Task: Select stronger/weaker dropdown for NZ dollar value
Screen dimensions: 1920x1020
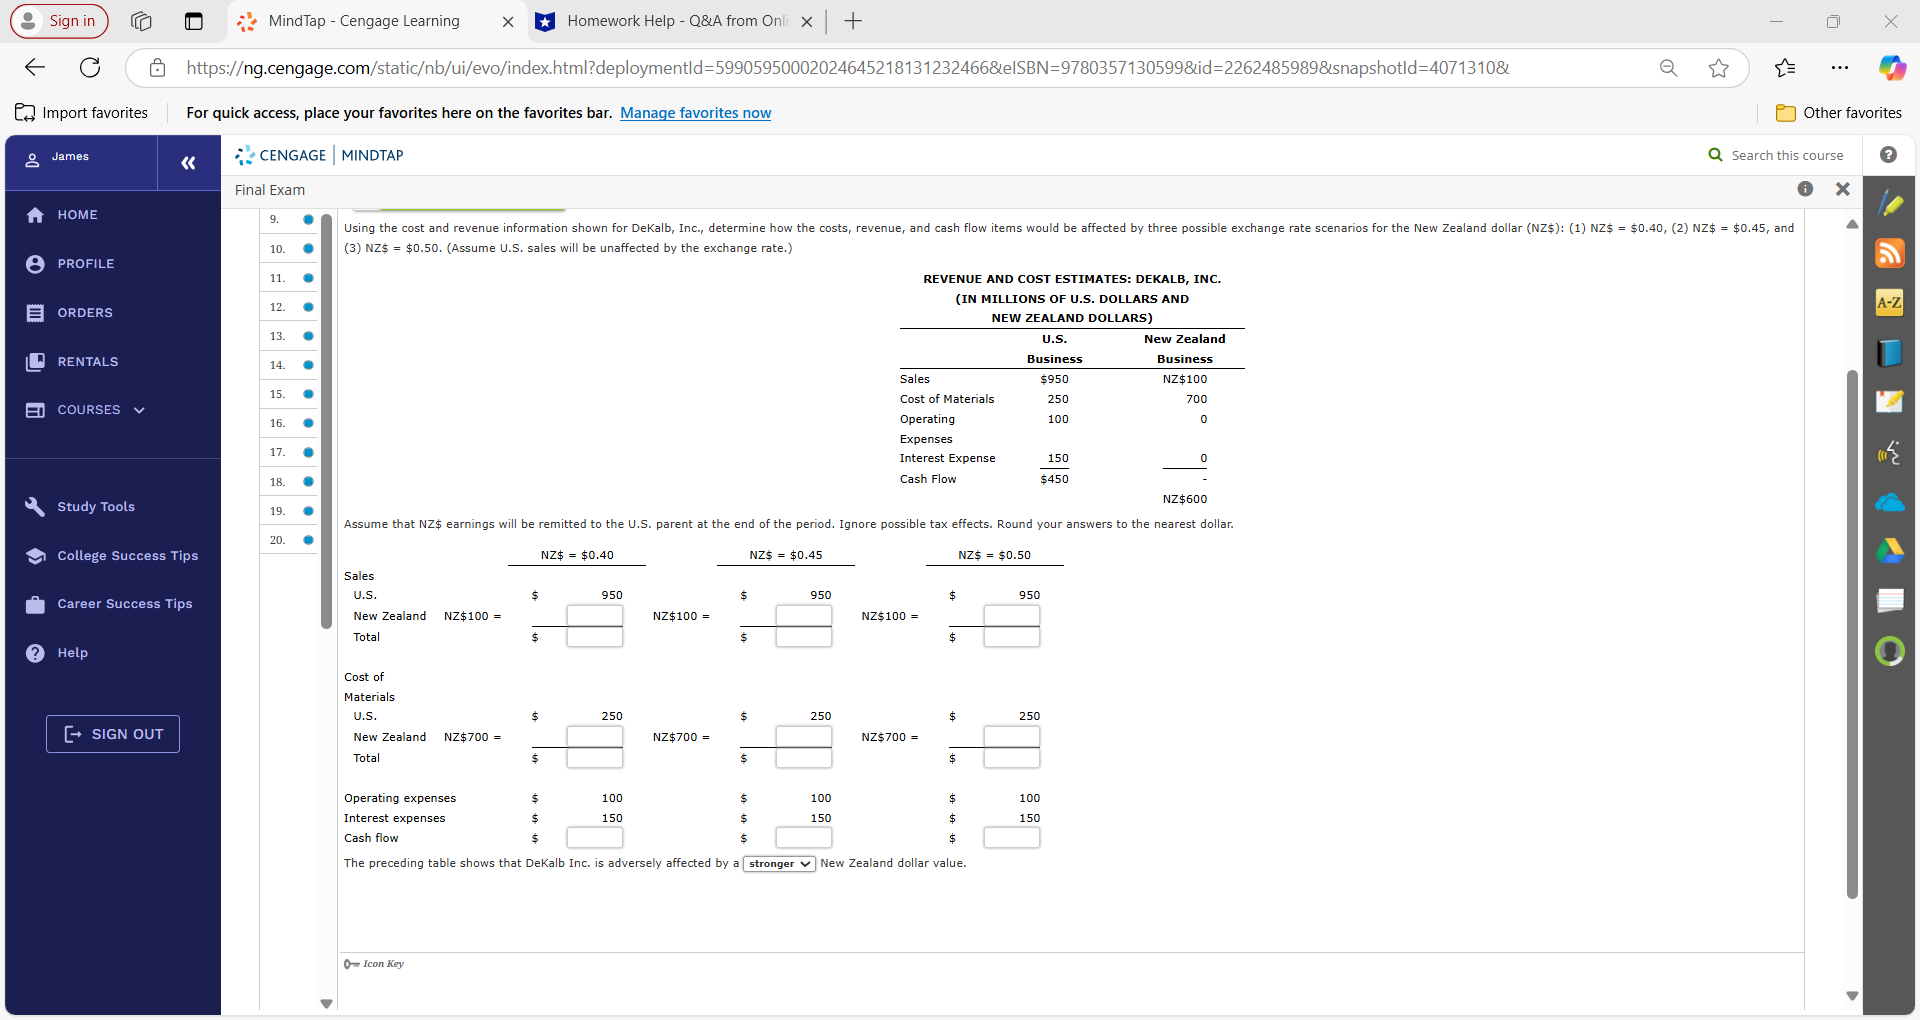Action: (x=779, y=864)
